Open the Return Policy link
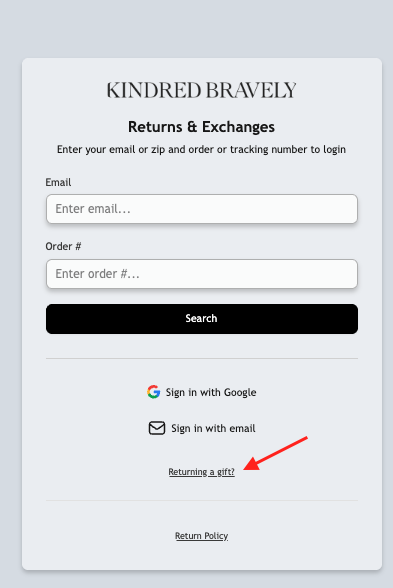393x588 pixels. pyautogui.click(x=201, y=536)
